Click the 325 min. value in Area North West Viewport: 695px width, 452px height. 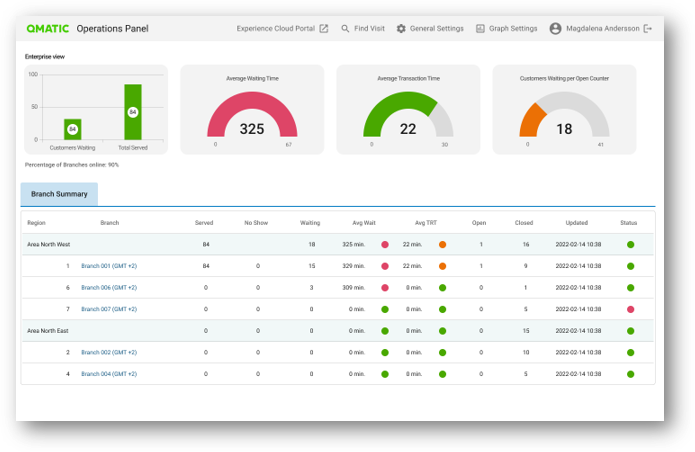click(x=353, y=245)
